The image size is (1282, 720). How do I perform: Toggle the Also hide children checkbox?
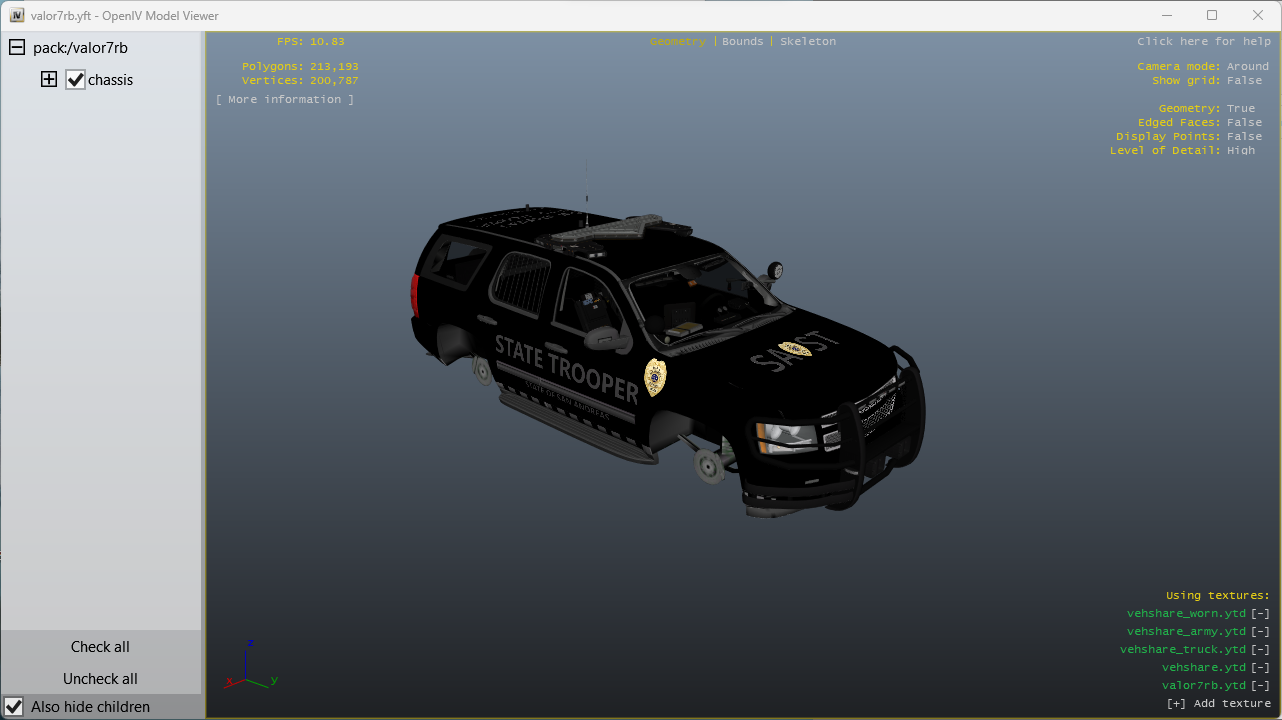[x=14, y=707]
